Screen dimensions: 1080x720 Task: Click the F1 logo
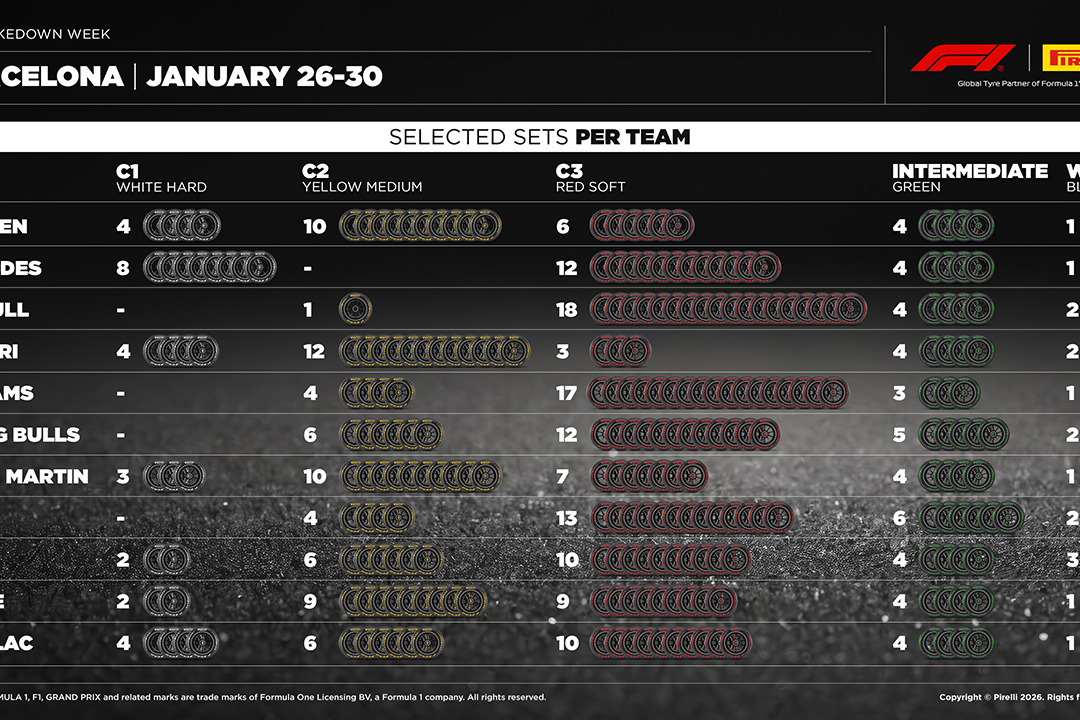coord(962,58)
